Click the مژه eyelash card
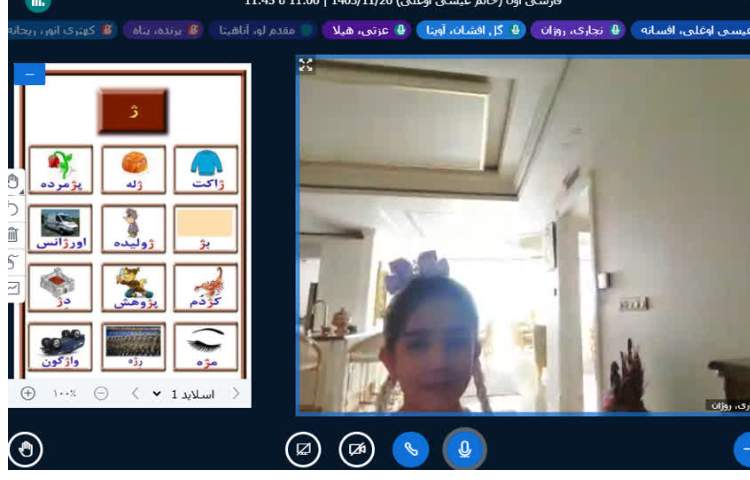Viewport: 750px width, 480px height. click(206, 347)
